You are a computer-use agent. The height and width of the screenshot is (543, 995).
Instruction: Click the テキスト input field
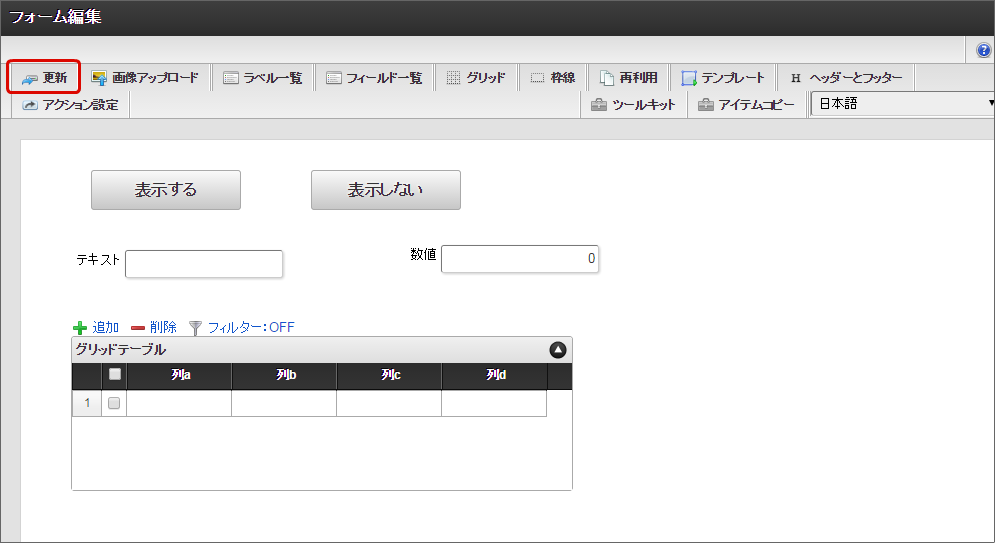coord(204,264)
